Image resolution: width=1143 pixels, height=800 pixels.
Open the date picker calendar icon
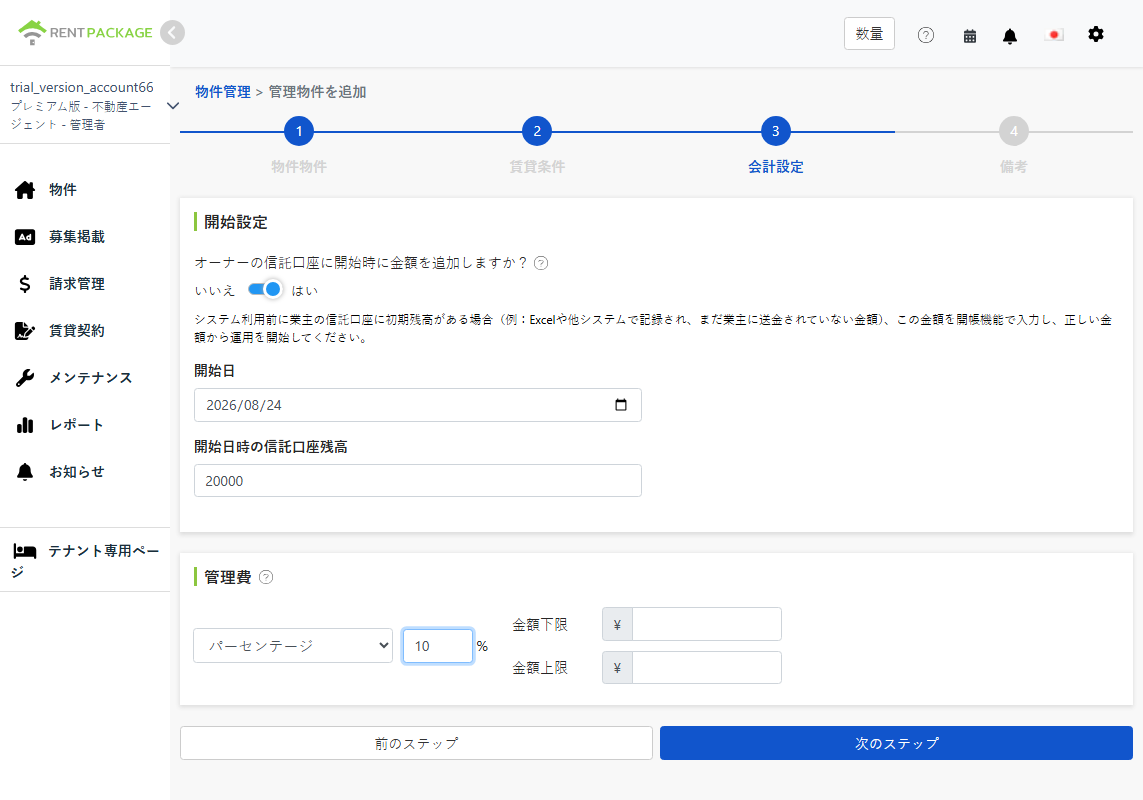621,405
